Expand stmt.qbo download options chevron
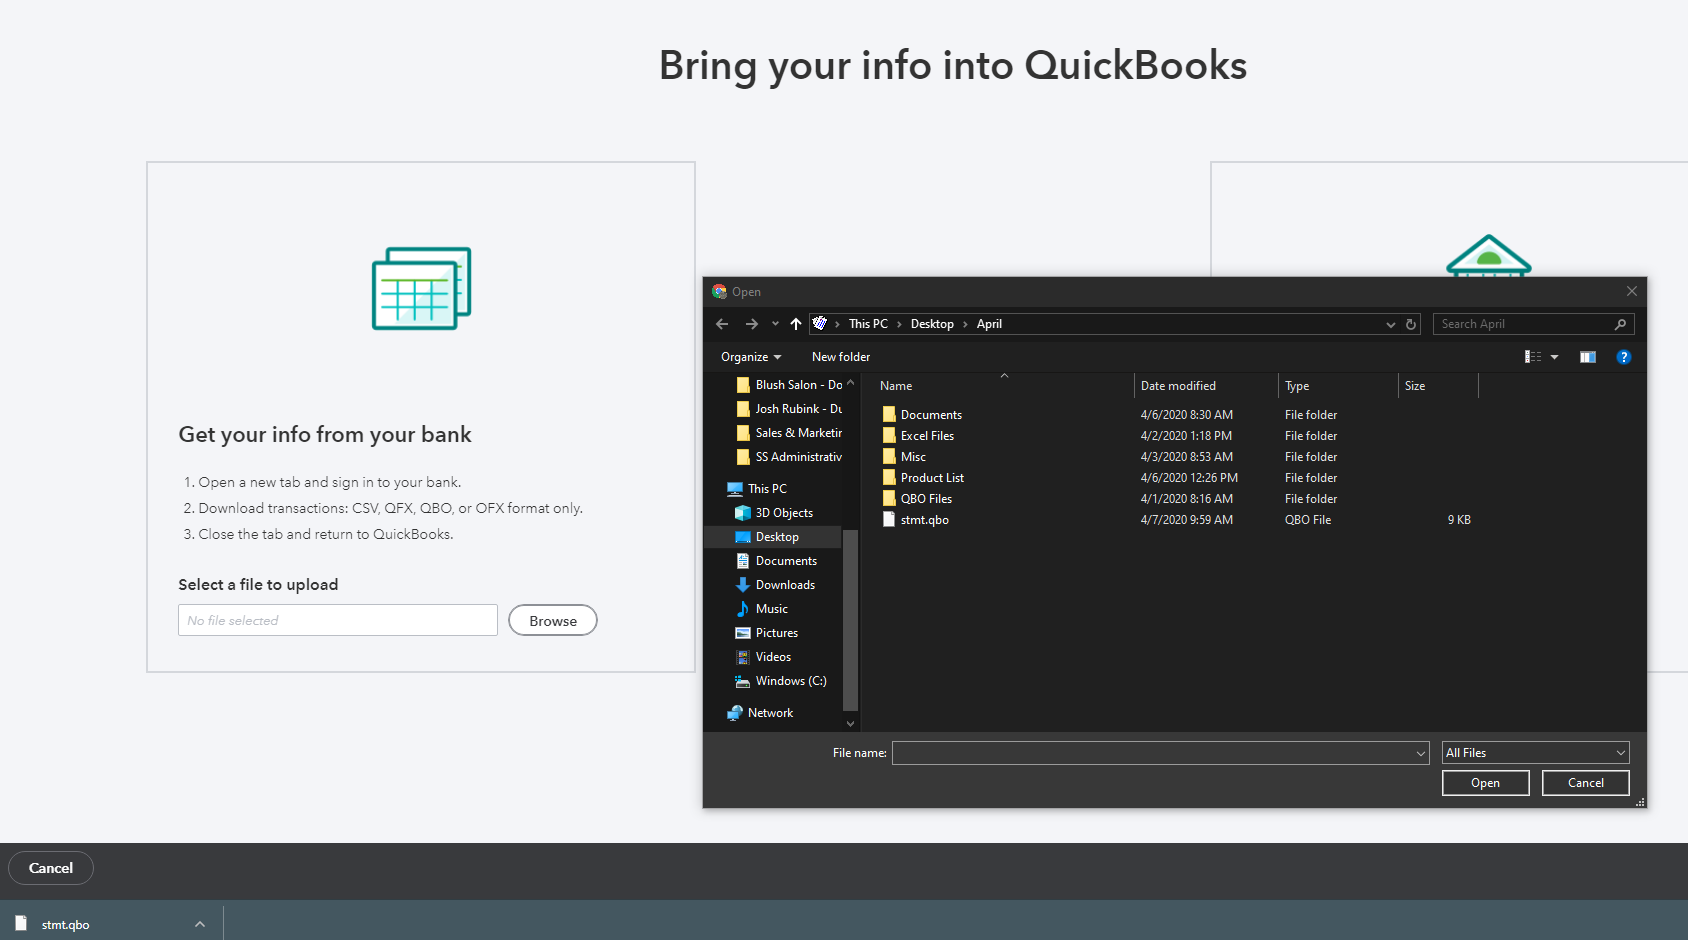1688x940 pixels. 200,925
